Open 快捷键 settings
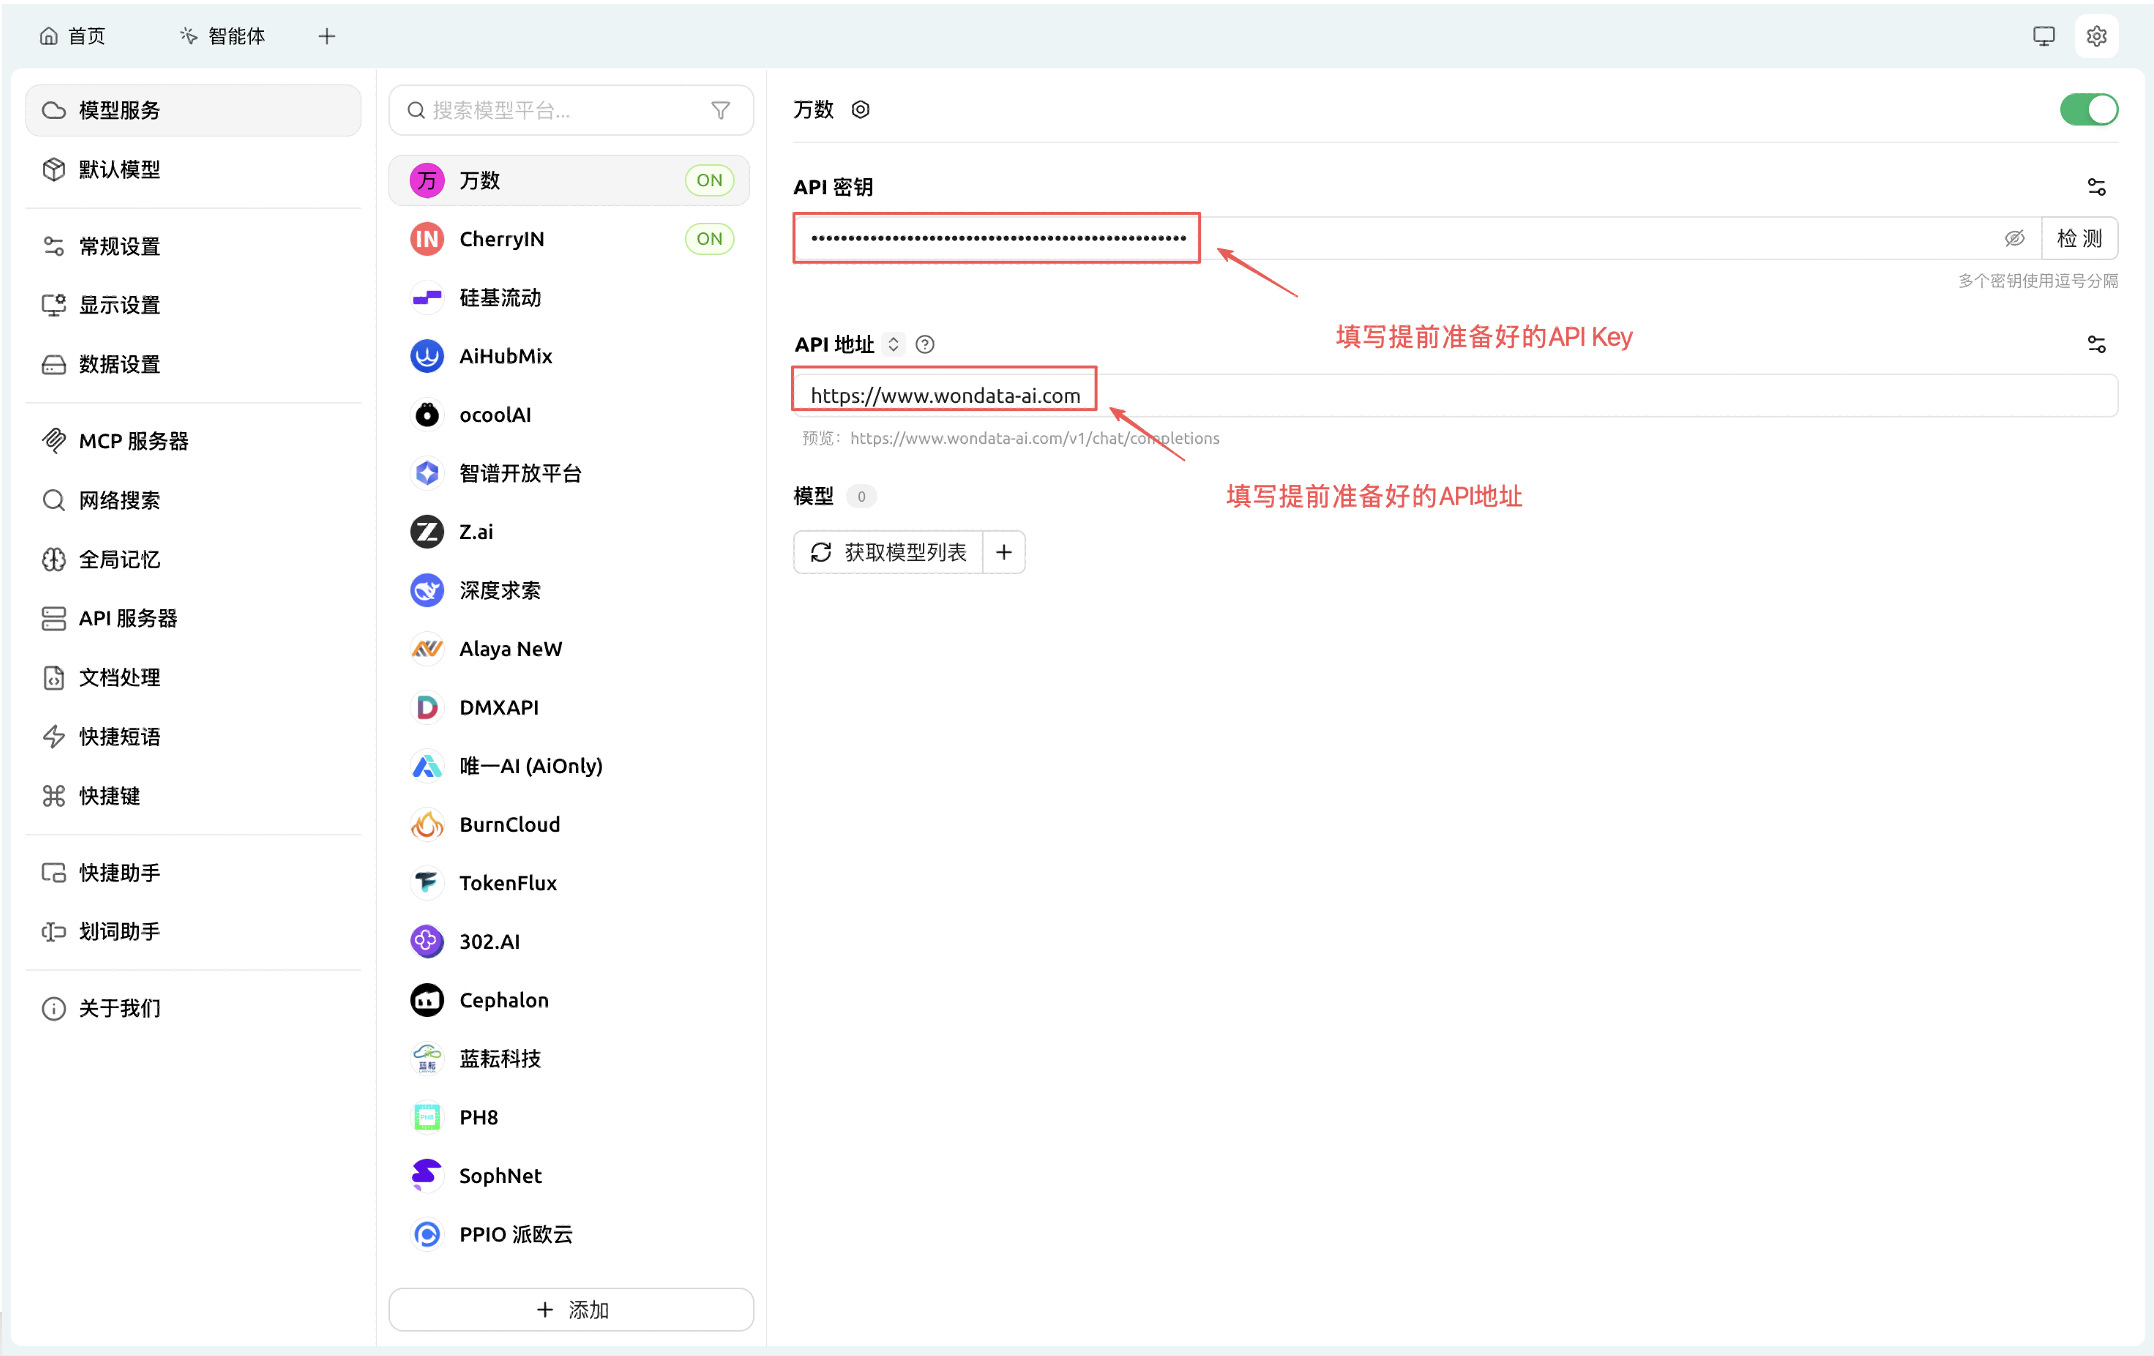The width and height of the screenshot is (2154, 1356). pyautogui.click(x=193, y=795)
